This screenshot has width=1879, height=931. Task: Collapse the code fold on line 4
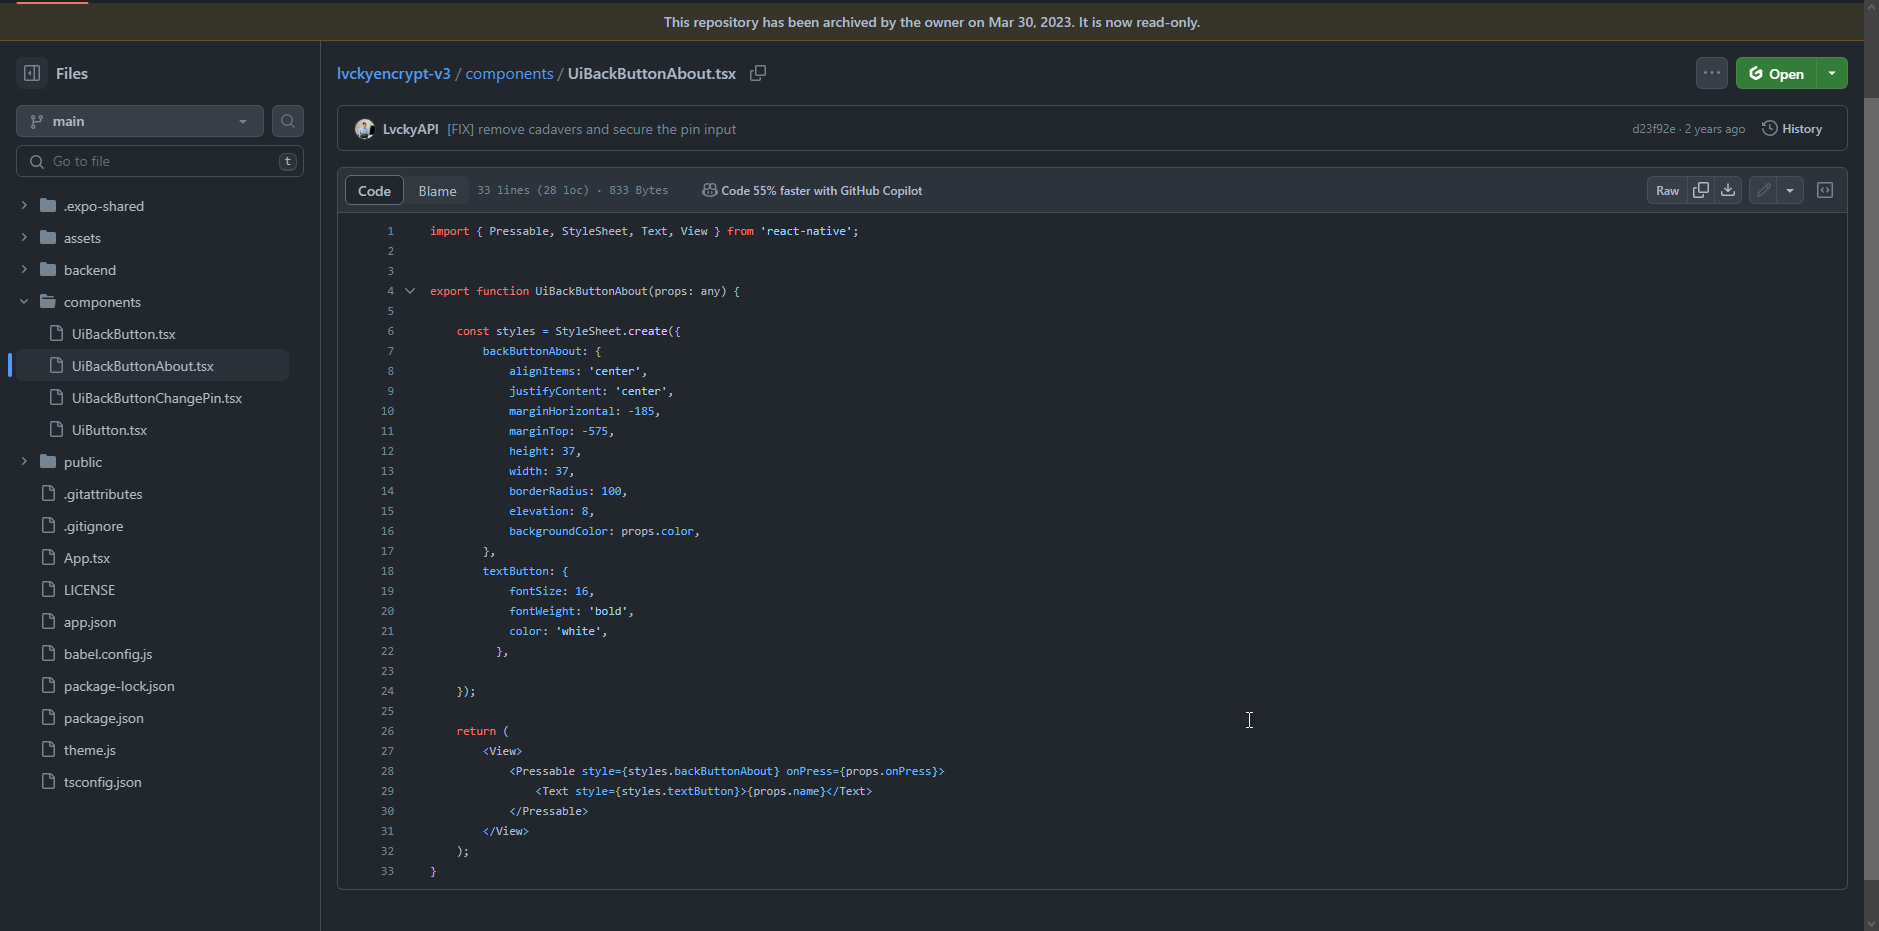pos(410,291)
